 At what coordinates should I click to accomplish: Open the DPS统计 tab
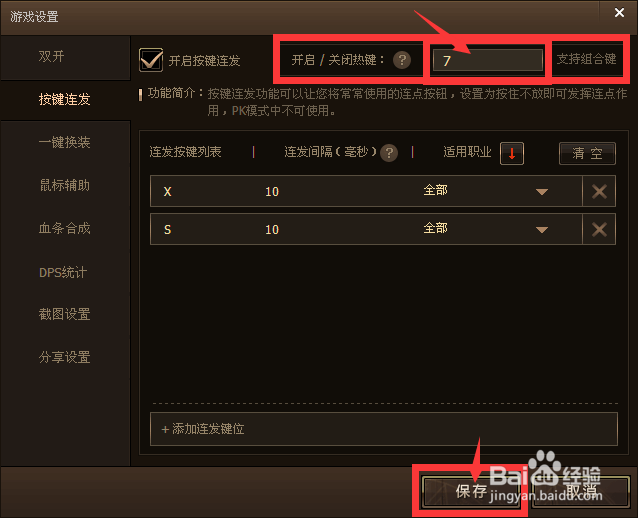(x=65, y=272)
